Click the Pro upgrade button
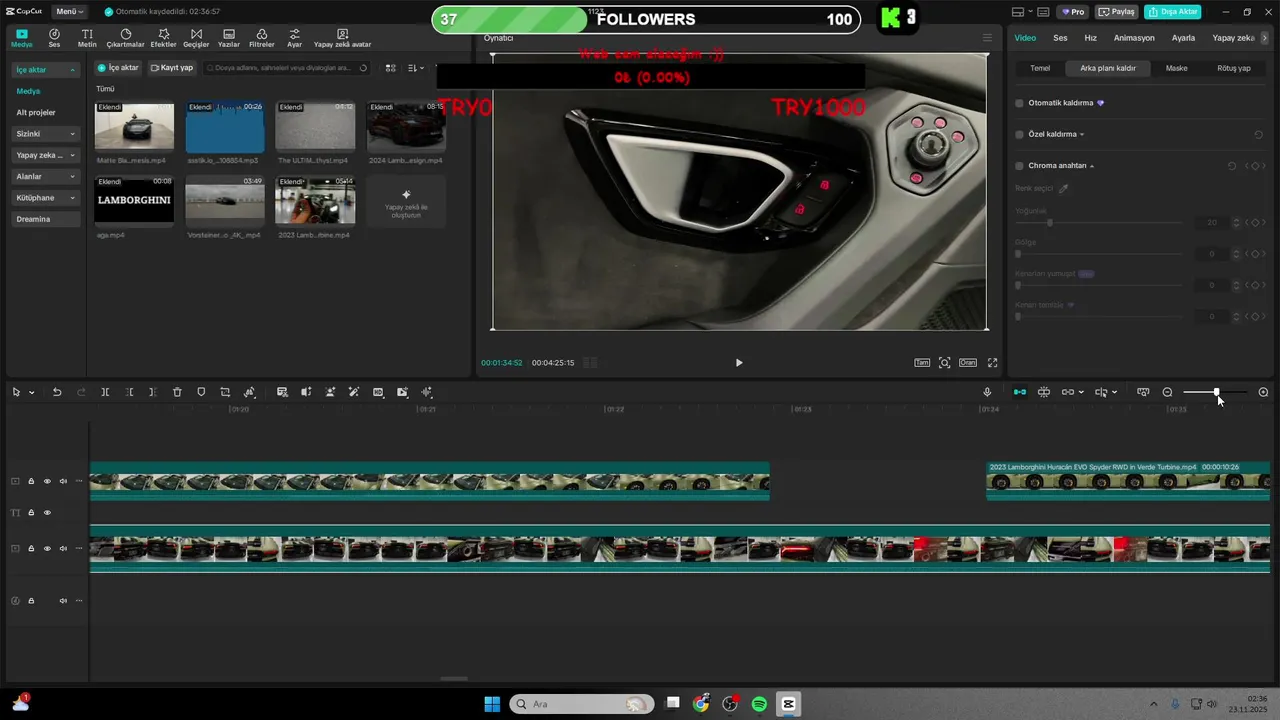 click(1074, 12)
